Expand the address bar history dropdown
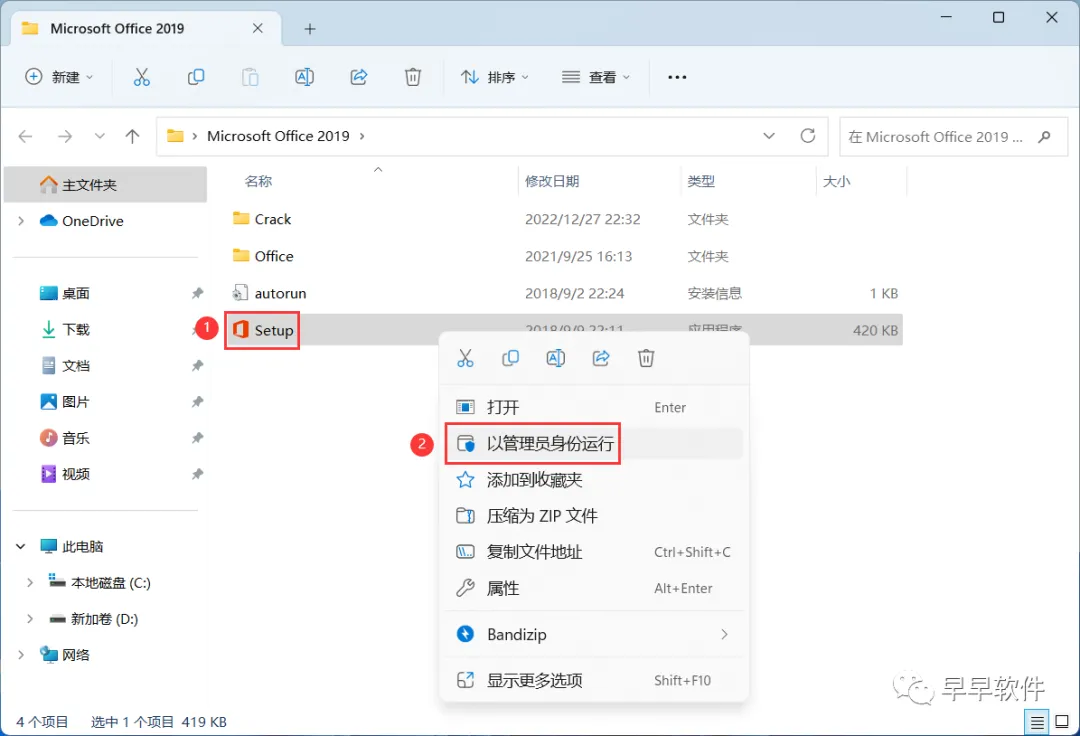Screen dimensions: 1080x736 tap(769, 136)
